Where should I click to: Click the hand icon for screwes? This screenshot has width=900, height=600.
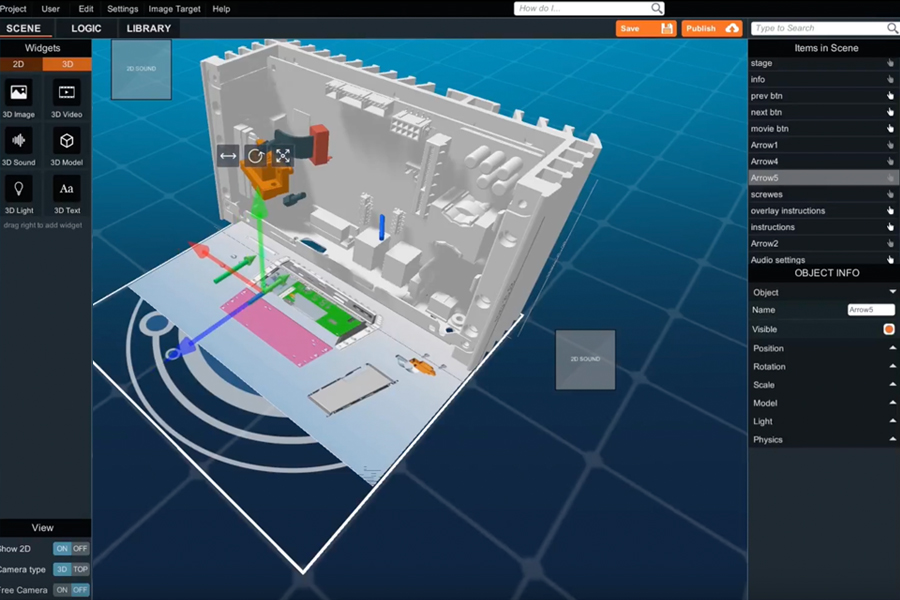(x=890, y=194)
